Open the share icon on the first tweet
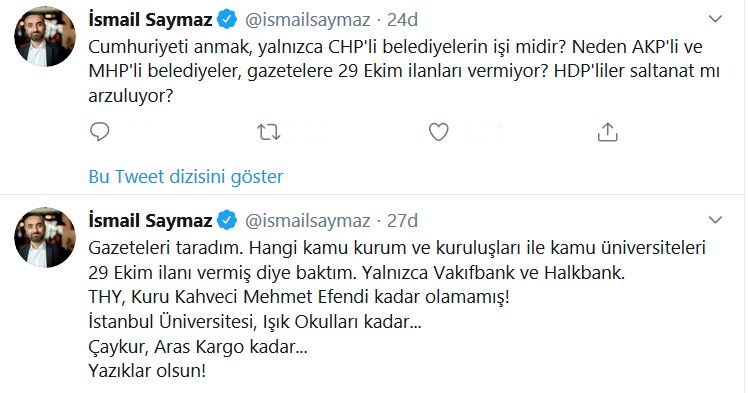The width and height of the screenshot is (748, 393). click(x=607, y=132)
